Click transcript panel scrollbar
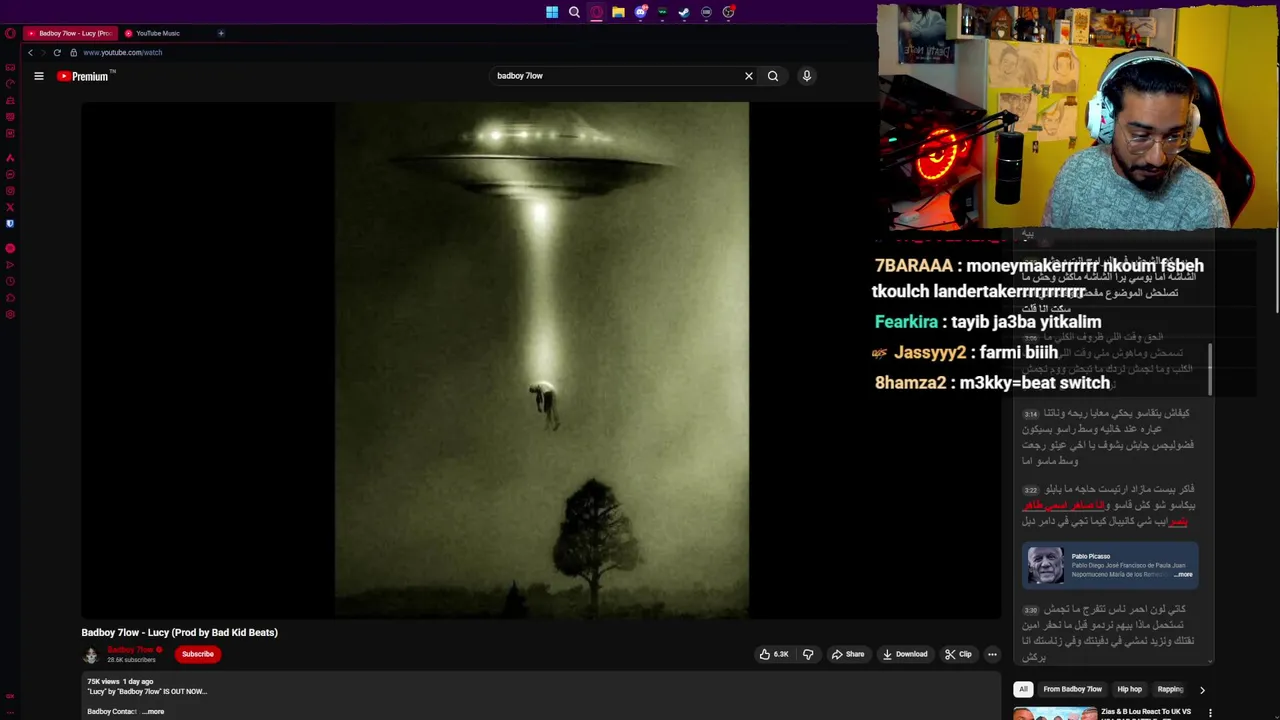 click(x=1210, y=369)
